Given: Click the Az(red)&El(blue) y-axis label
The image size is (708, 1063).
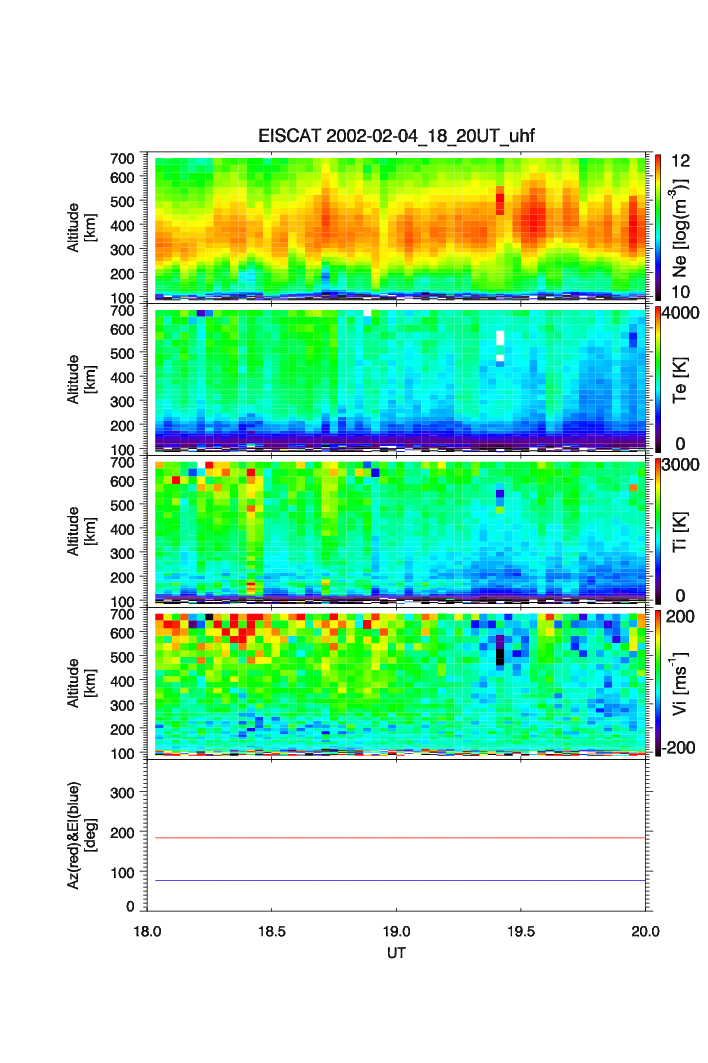Looking at the screenshot, I should pos(79,836).
